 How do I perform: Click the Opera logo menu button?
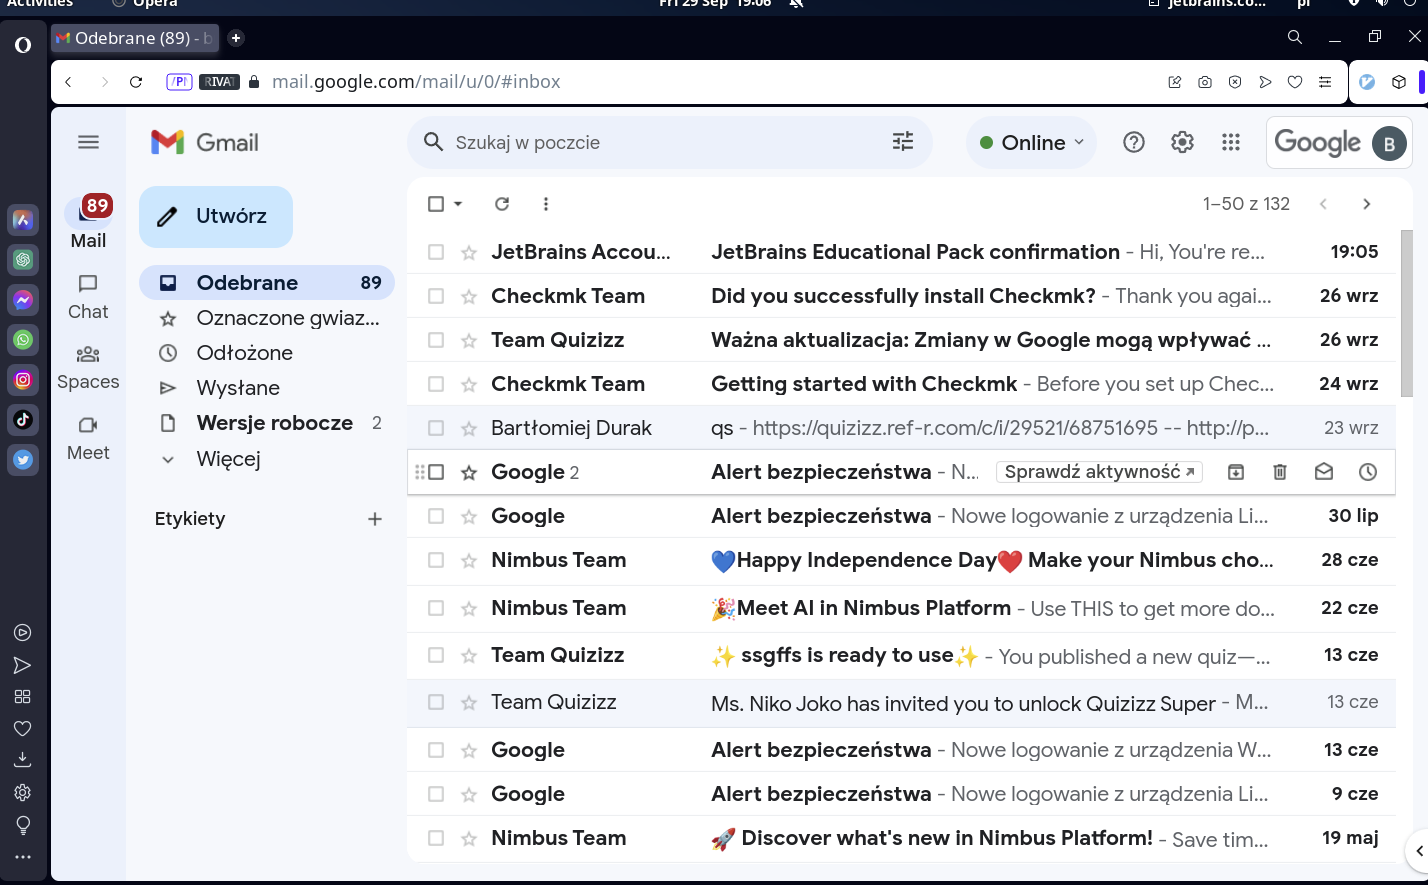coord(23,44)
